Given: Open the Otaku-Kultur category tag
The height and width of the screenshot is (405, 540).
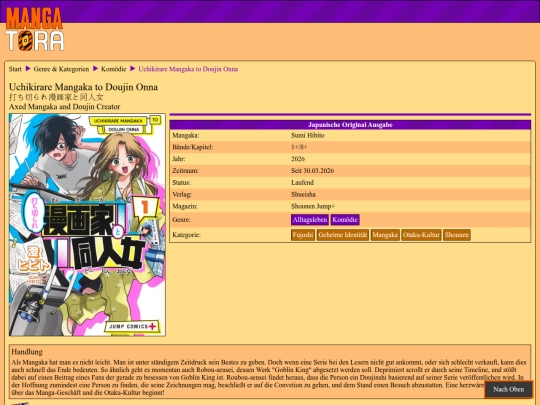Looking at the screenshot, I should point(421,235).
